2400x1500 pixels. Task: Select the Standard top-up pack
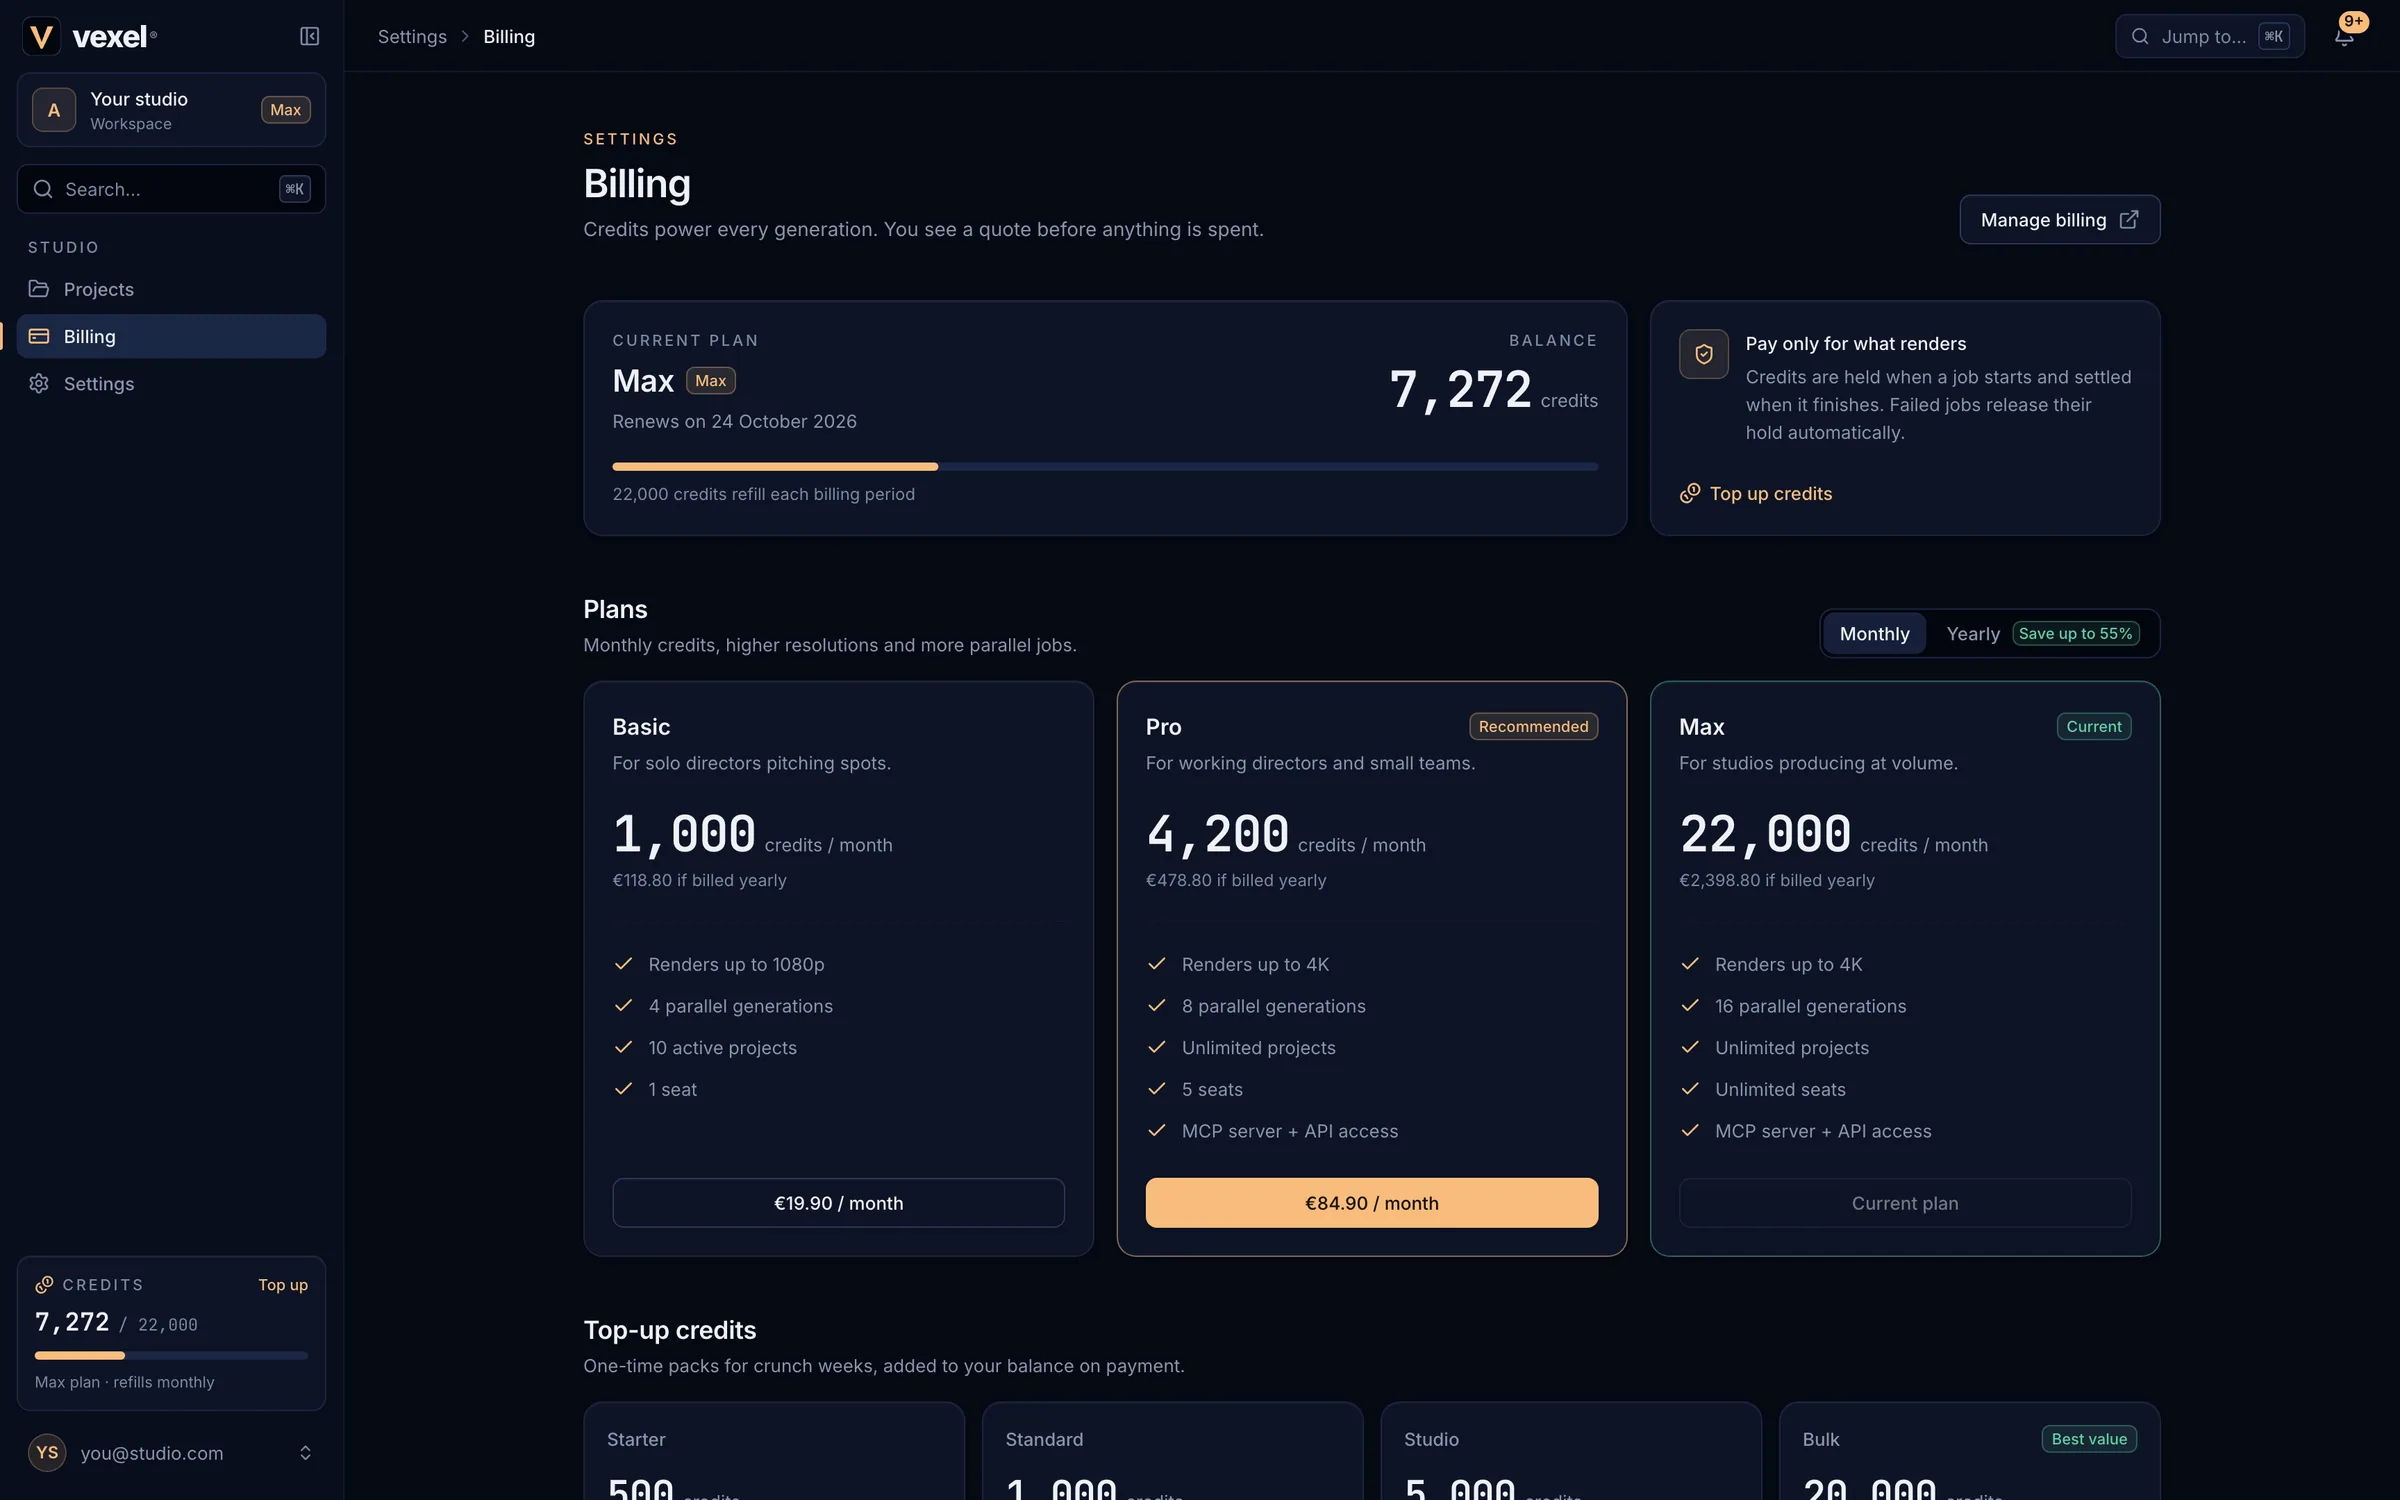(1172, 1451)
